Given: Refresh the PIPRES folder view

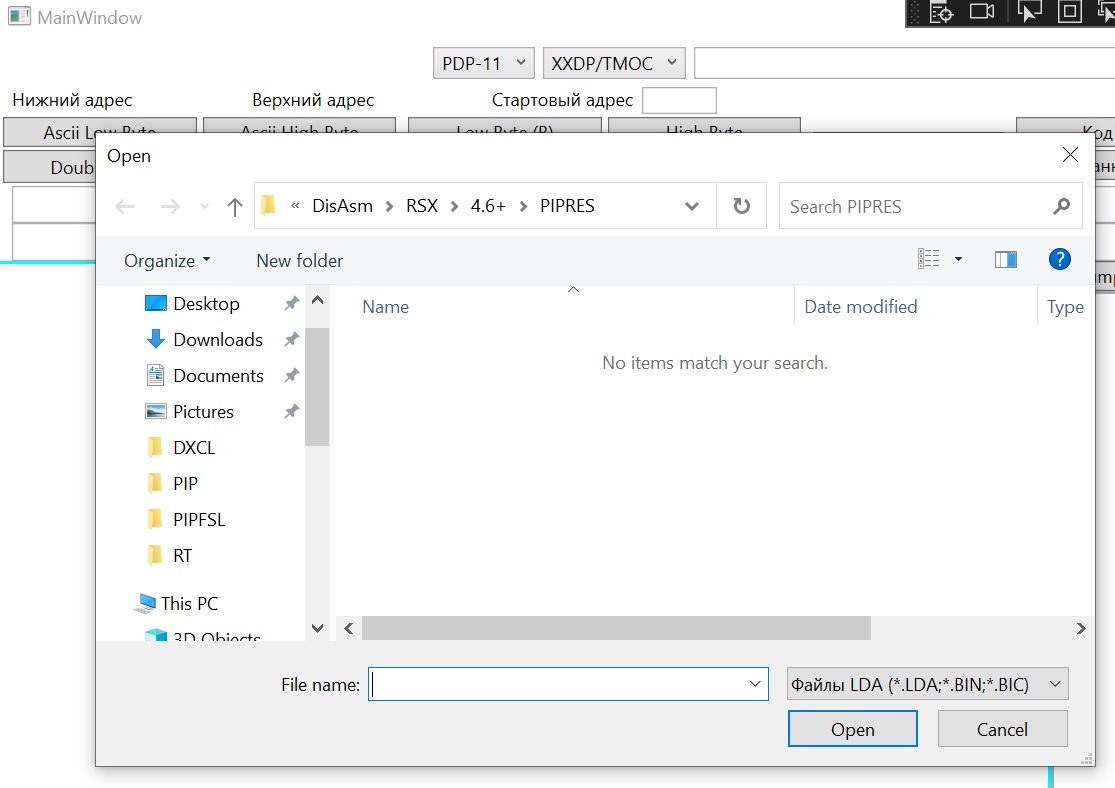Looking at the screenshot, I should [741, 206].
